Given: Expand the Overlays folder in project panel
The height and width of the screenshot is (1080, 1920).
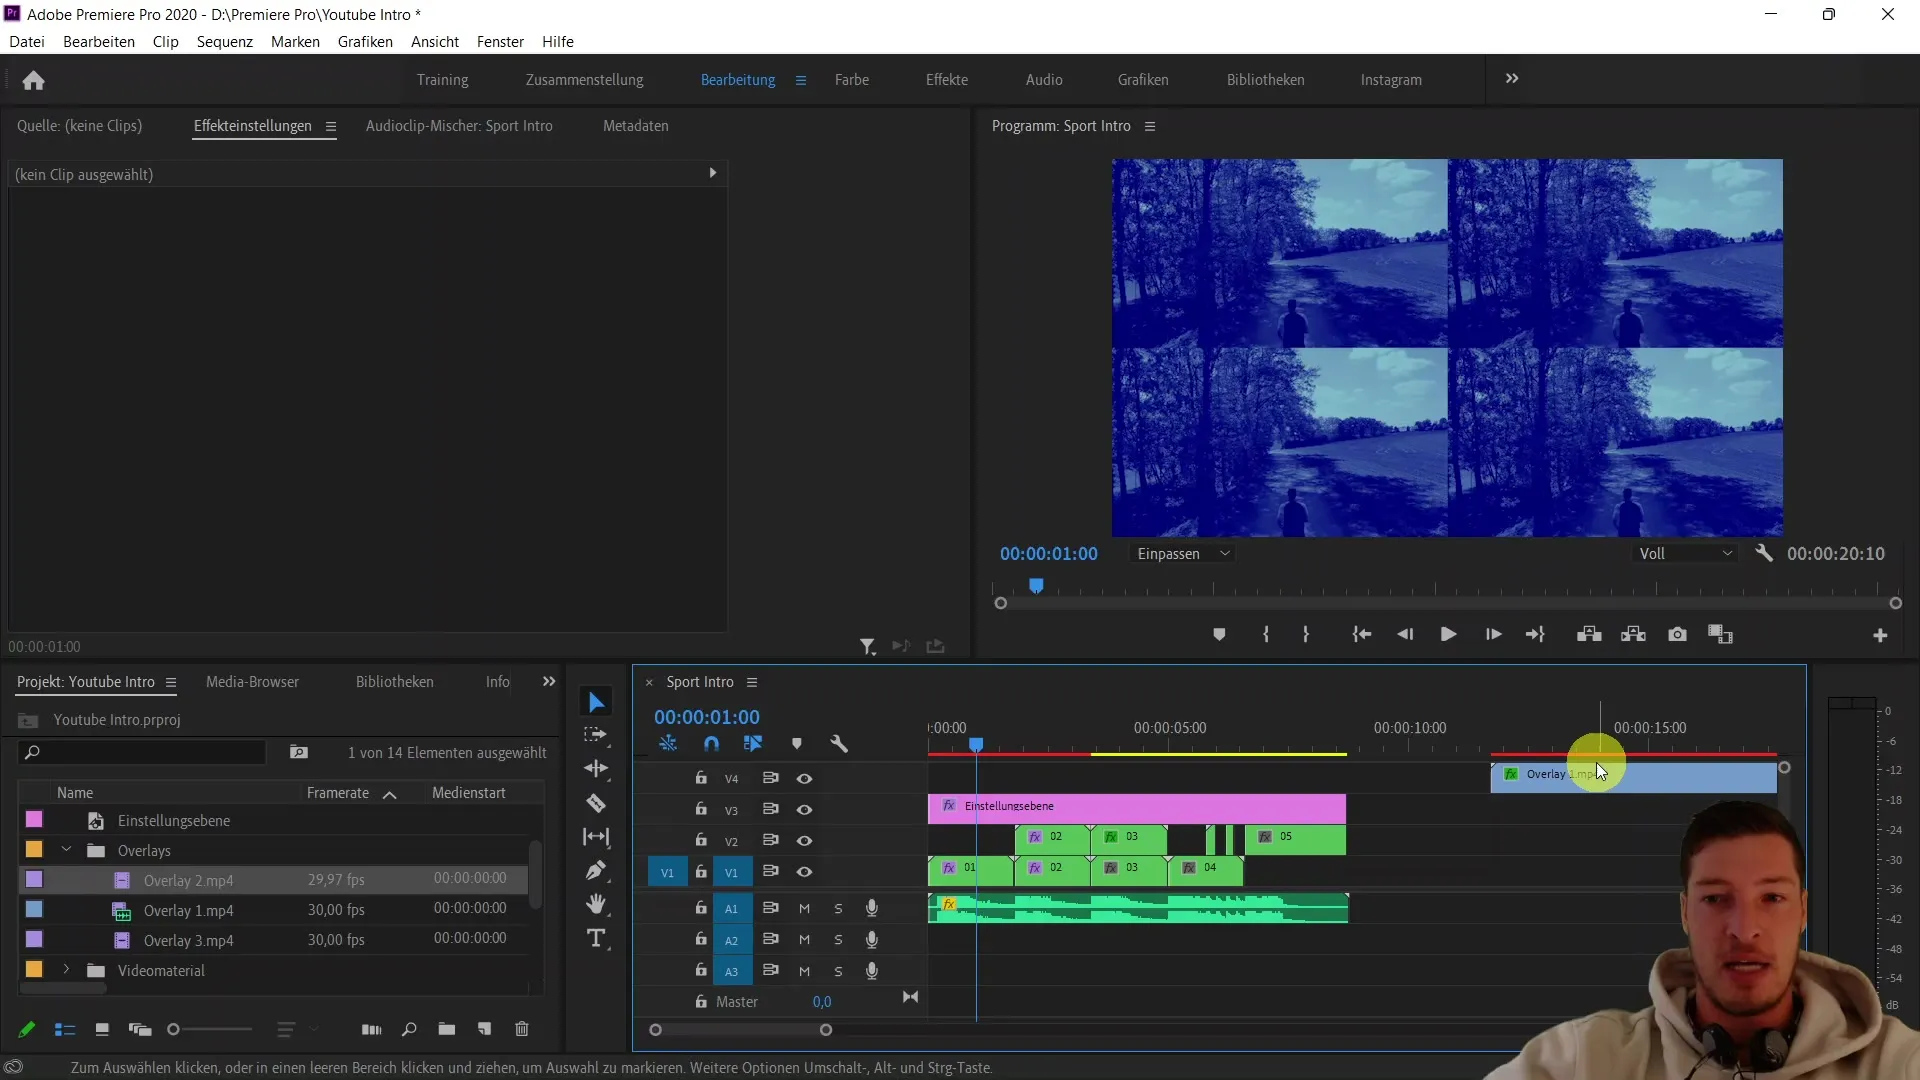Looking at the screenshot, I should pos(66,849).
